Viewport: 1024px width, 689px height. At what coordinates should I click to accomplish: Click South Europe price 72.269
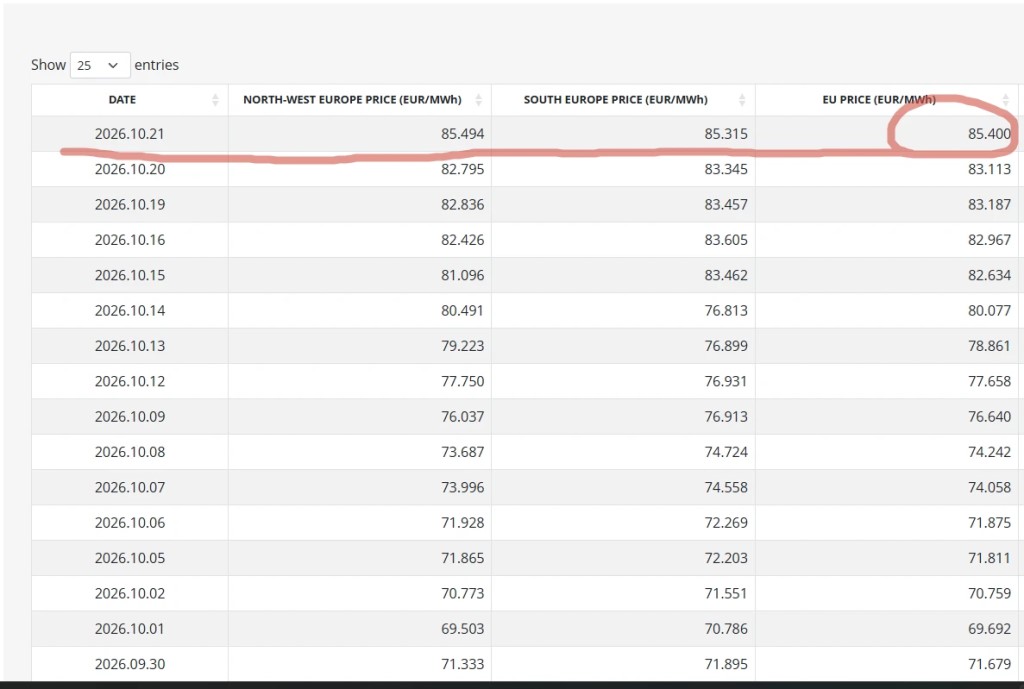726,522
